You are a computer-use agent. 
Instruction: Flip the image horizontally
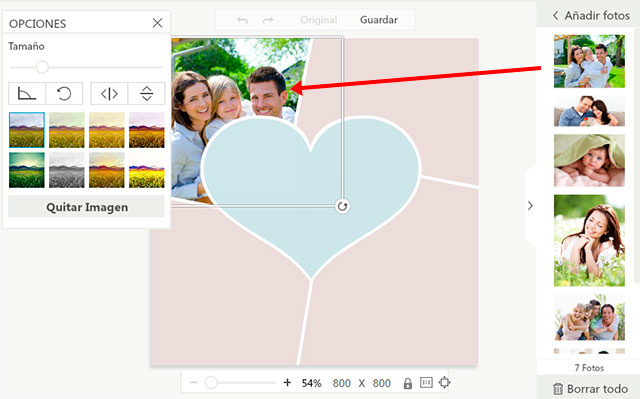(109, 93)
